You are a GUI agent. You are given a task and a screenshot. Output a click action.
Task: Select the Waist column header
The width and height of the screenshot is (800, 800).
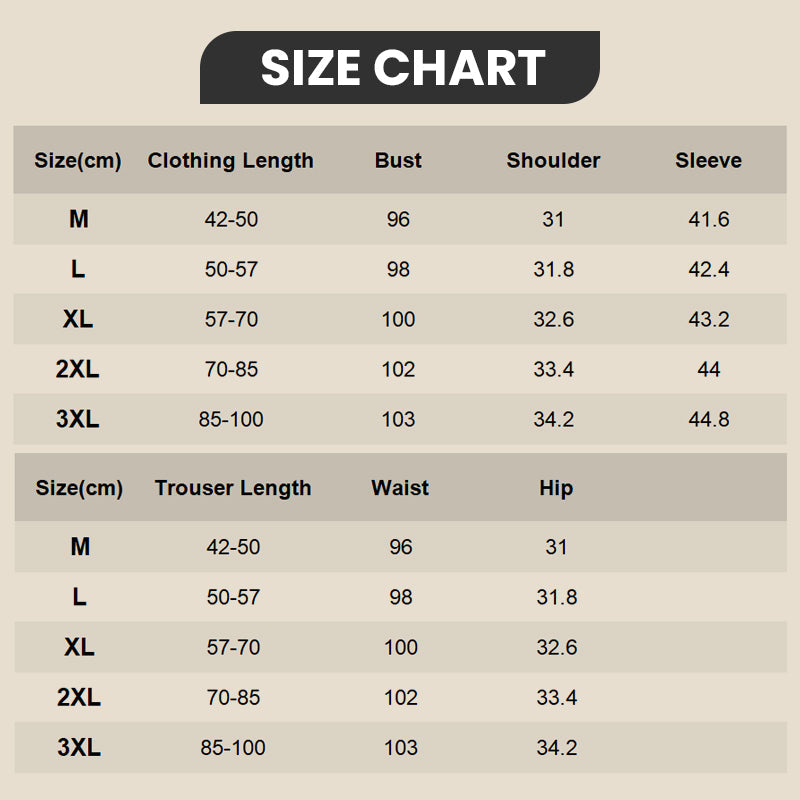[x=400, y=488]
